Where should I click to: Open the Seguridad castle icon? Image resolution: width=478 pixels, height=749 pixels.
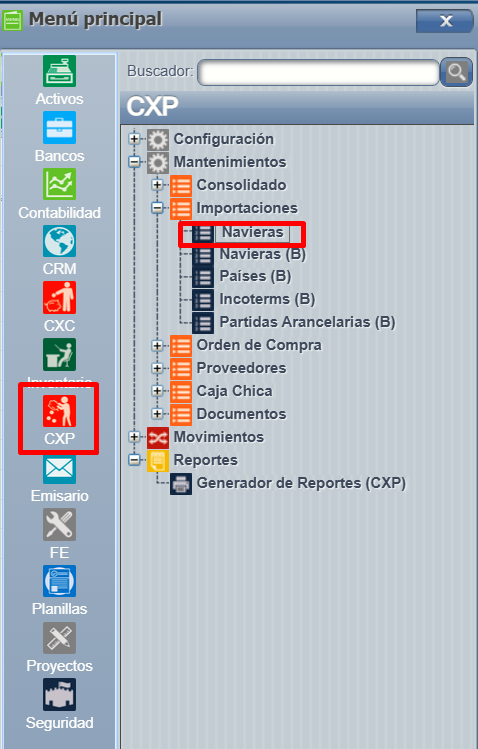pos(59,695)
